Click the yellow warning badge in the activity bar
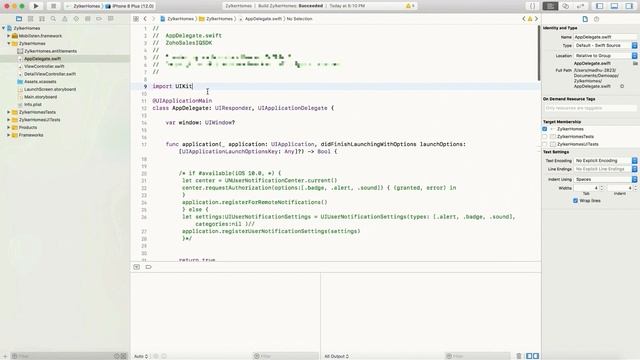Image resolution: width=640 pixels, height=360 pixels. (x=410, y=6)
